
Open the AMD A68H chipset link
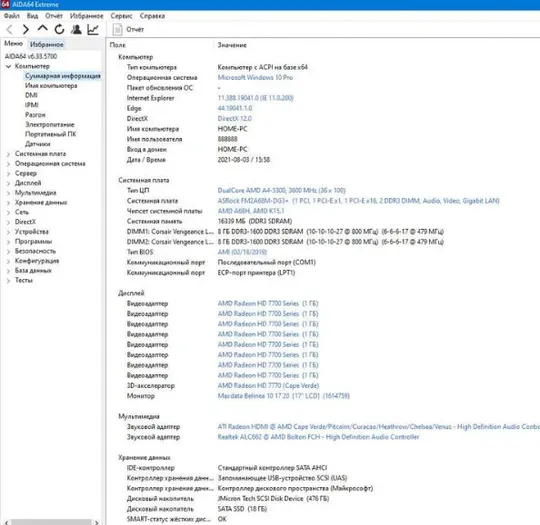251,211
